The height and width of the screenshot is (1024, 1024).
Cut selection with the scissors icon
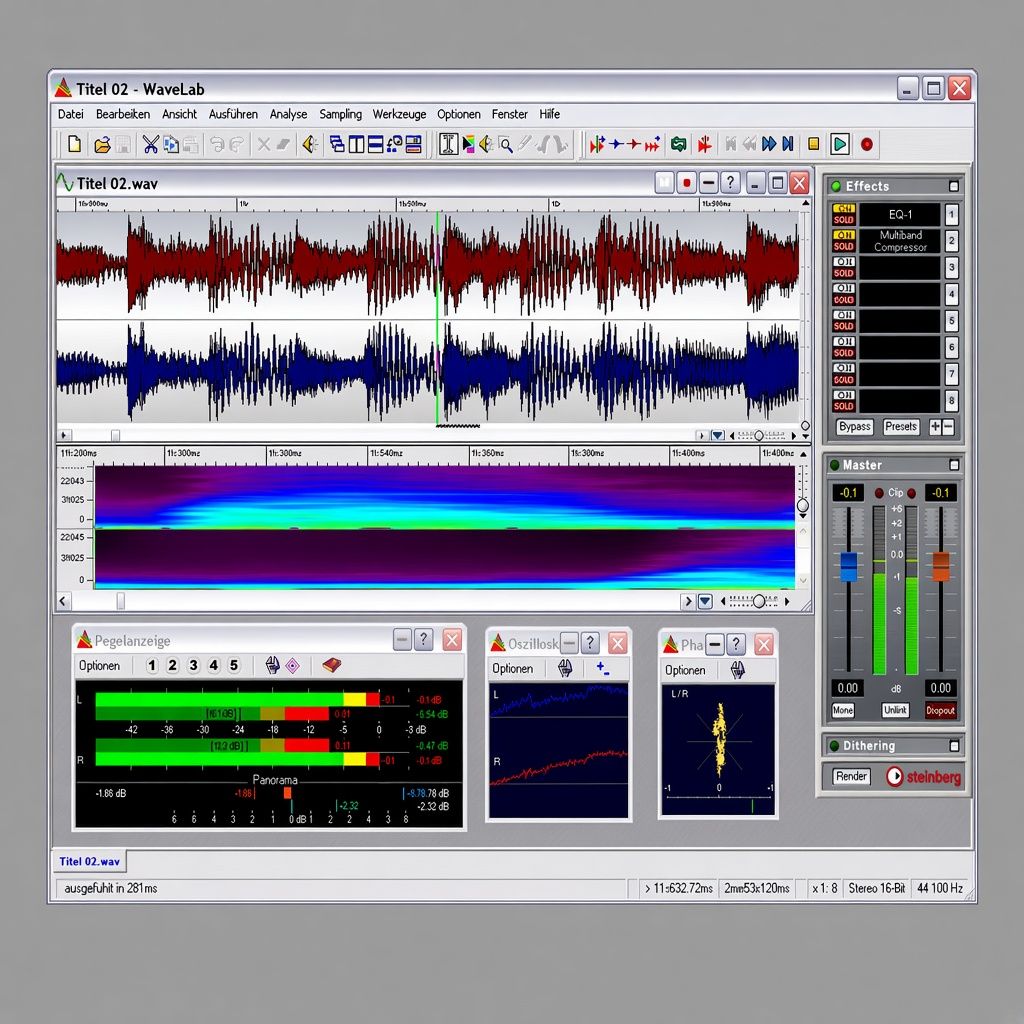(x=151, y=144)
